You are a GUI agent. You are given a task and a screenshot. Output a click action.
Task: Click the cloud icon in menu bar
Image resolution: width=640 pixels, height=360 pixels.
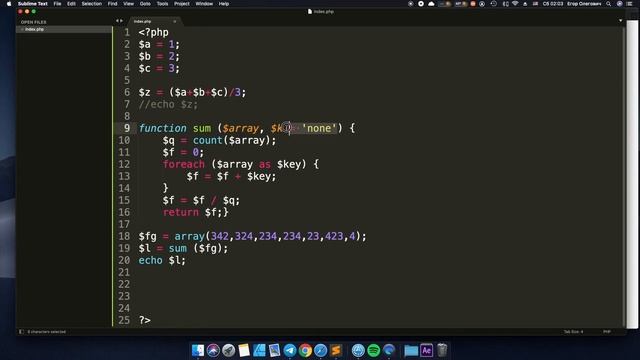click(x=431, y=4)
